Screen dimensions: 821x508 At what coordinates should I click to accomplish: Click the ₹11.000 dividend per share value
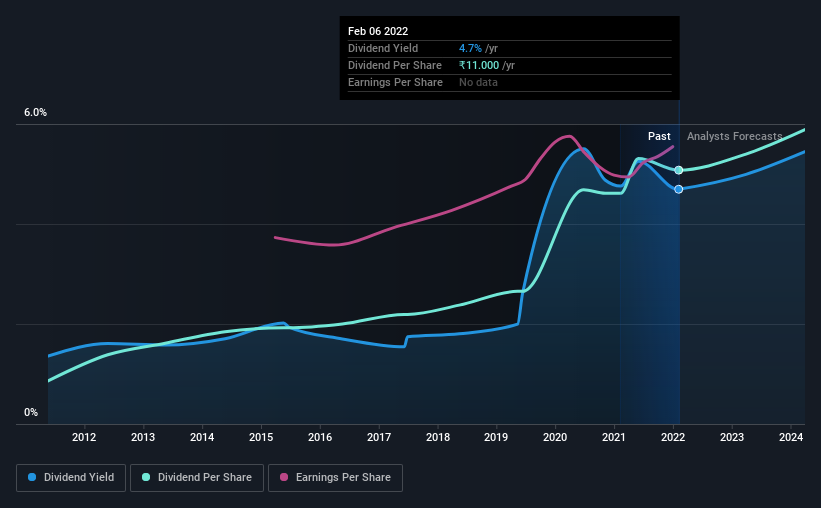pos(479,65)
